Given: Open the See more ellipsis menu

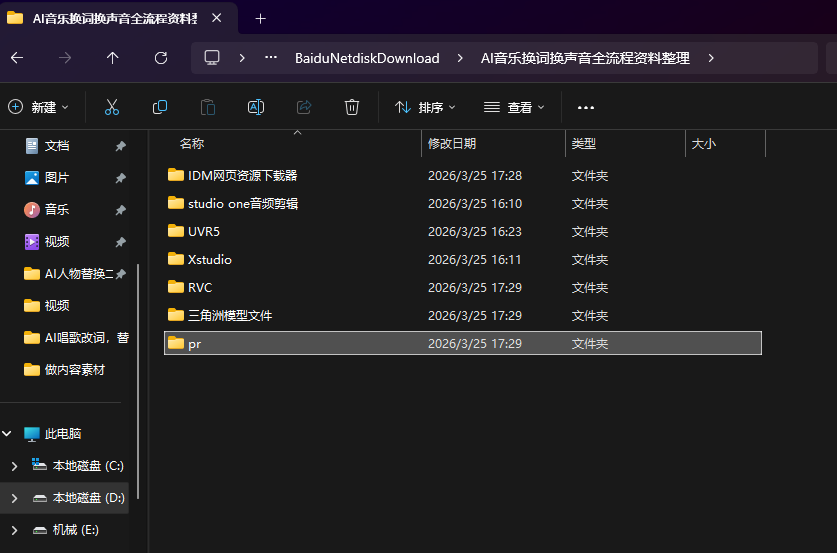Looking at the screenshot, I should 586,107.
